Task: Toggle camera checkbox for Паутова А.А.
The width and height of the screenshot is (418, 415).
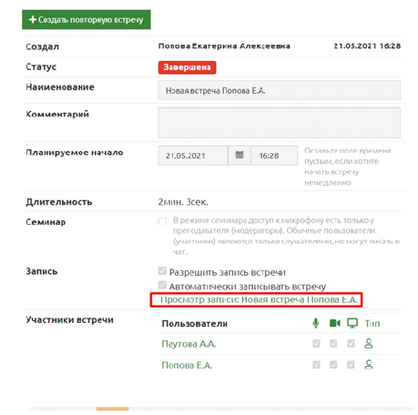Action: click(x=333, y=343)
